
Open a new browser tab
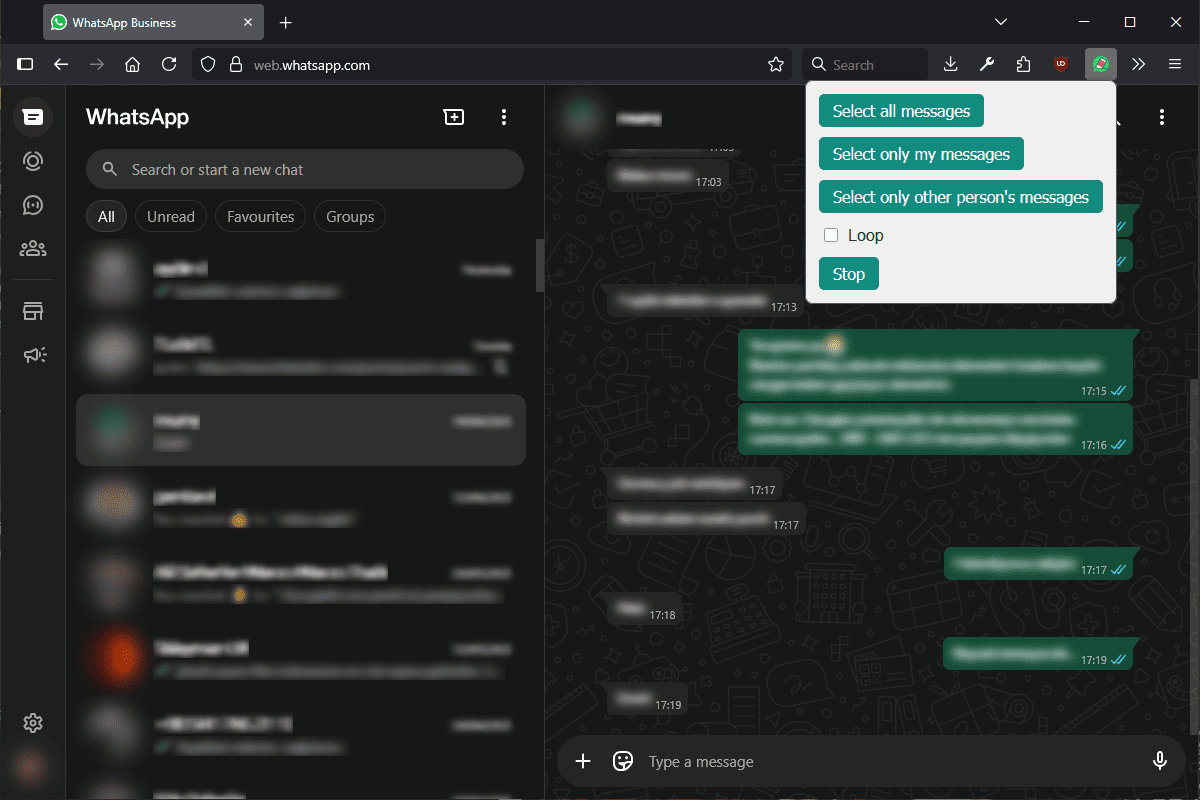pyautogui.click(x=286, y=22)
